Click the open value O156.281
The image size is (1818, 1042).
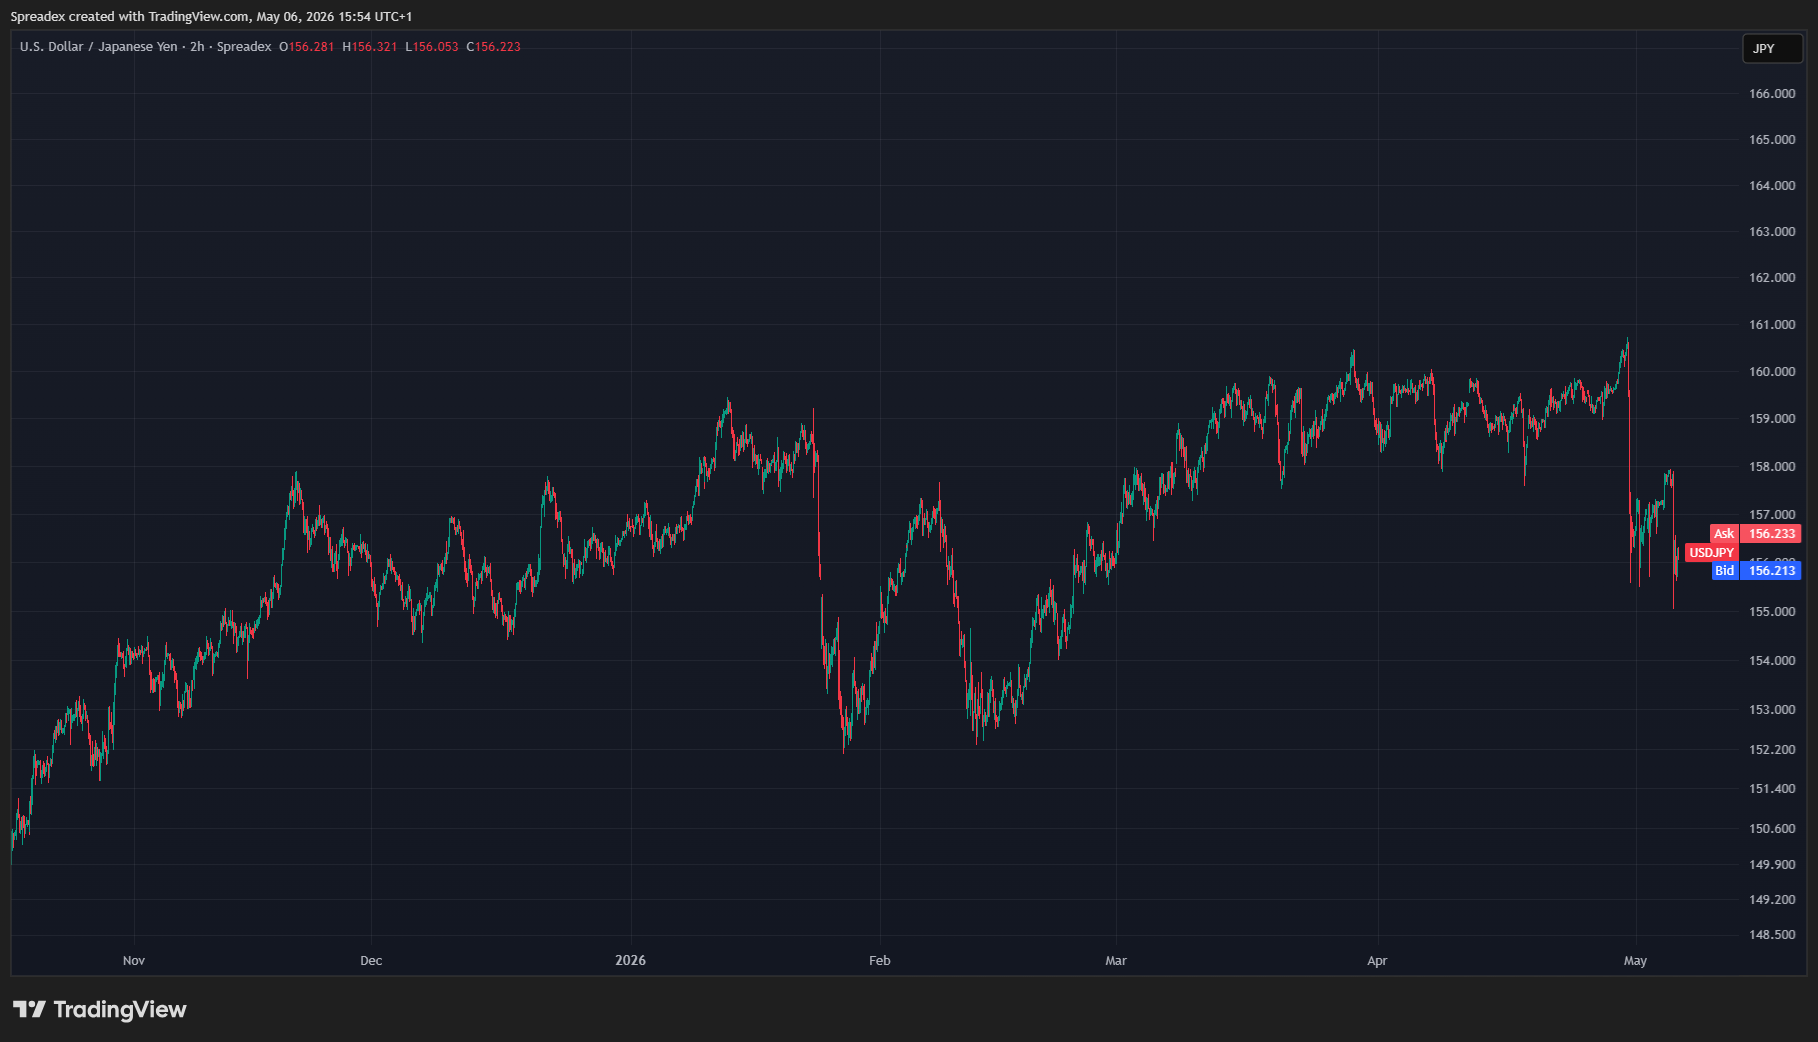pyautogui.click(x=307, y=47)
